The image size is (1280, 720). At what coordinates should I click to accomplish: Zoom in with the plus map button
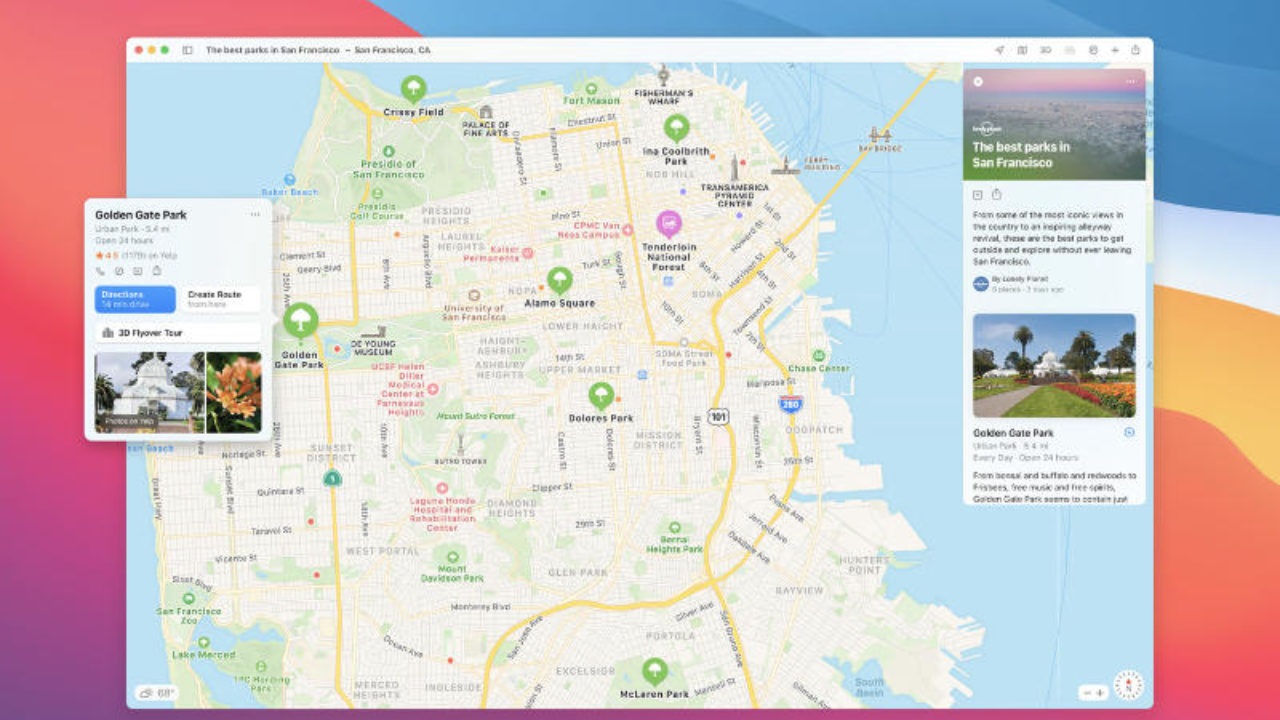(x=1100, y=692)
